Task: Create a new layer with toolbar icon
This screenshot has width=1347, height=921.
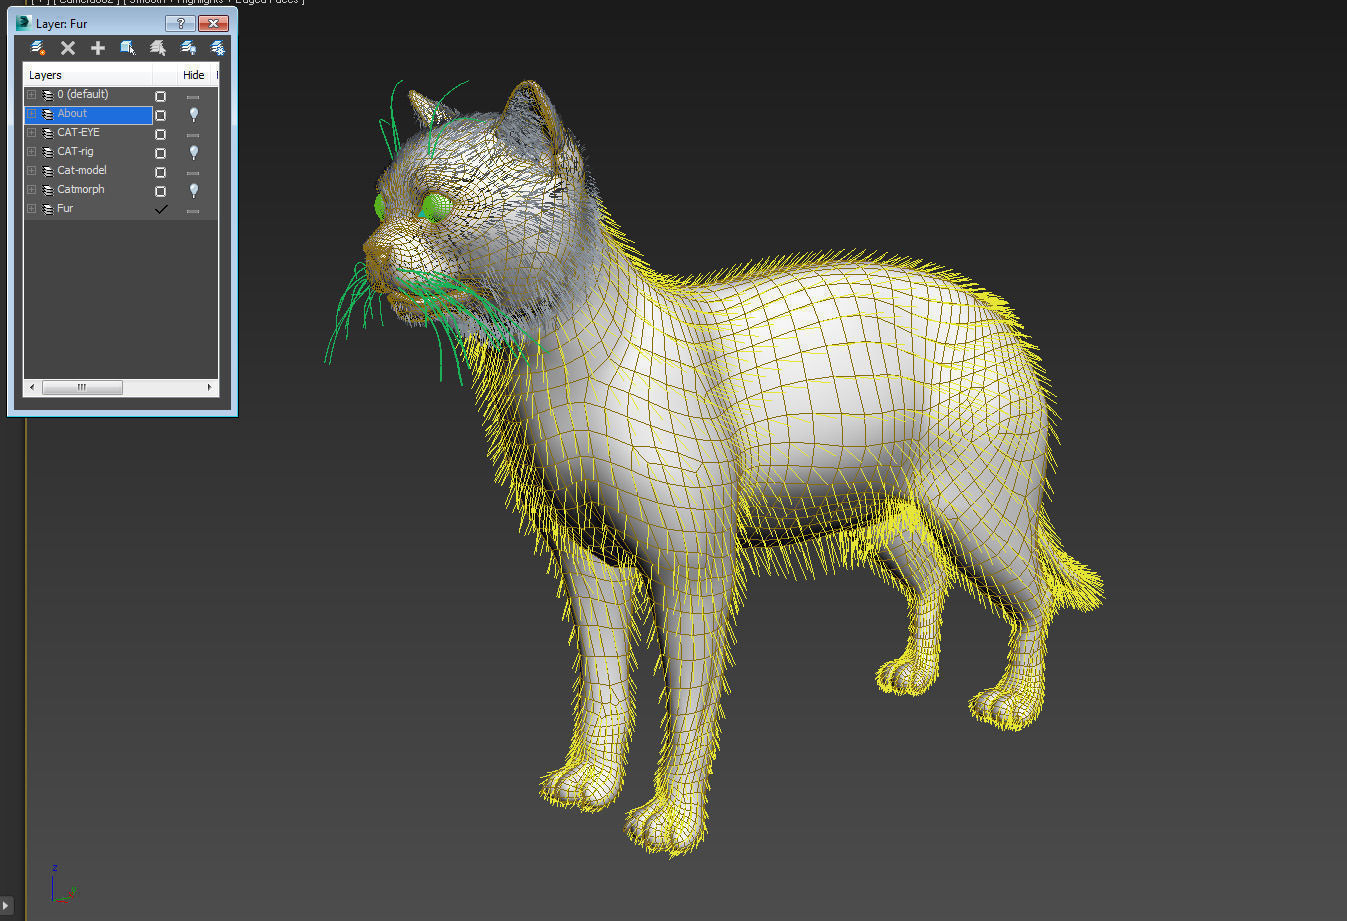Action: pyautogui.click(x=38, y=48)
